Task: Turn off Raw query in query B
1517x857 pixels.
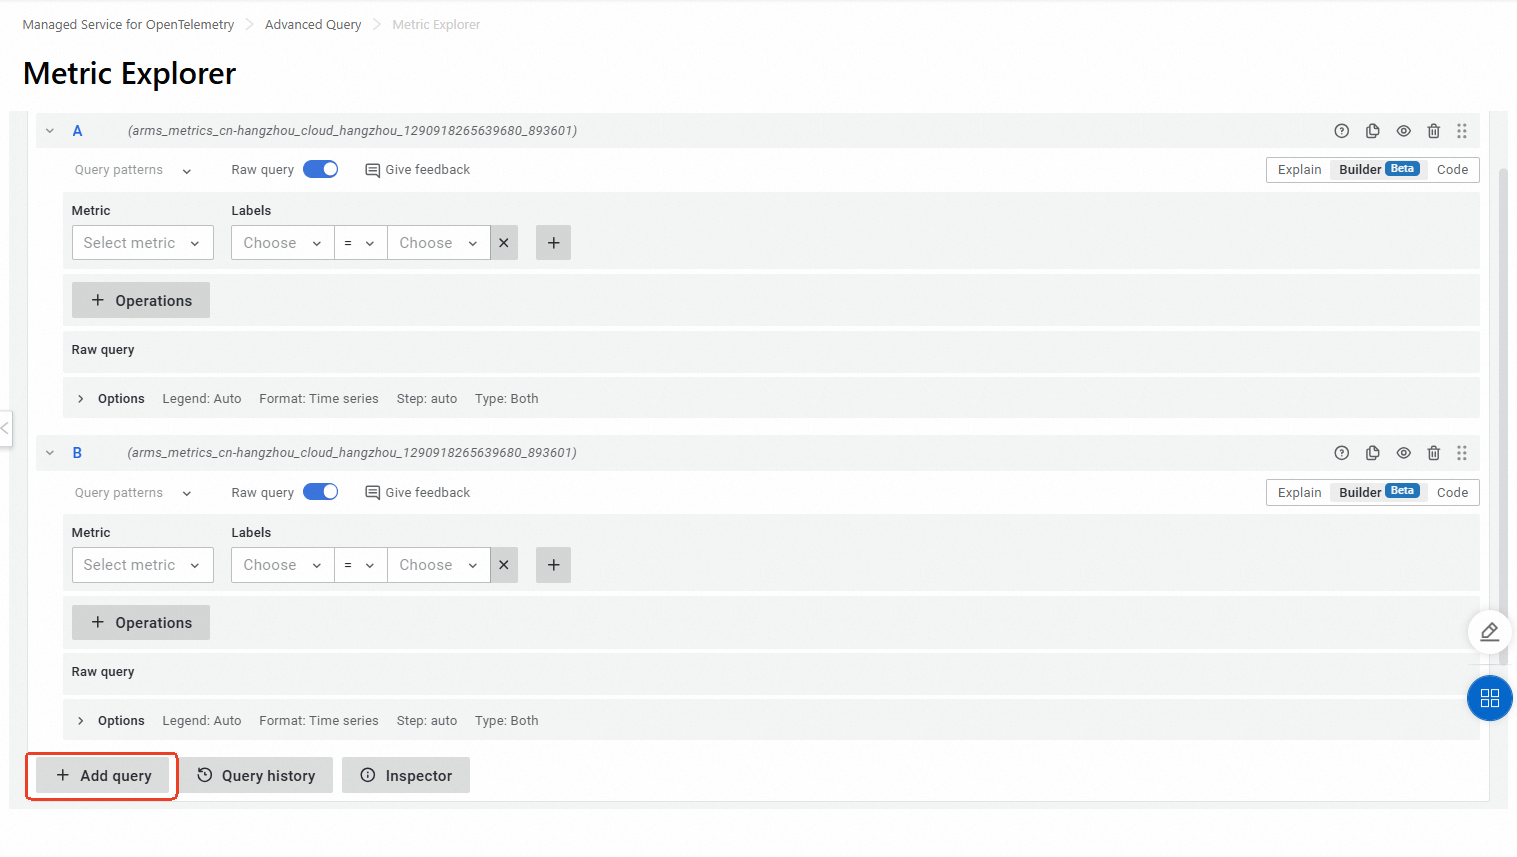Action: click(x=320, y=491)
